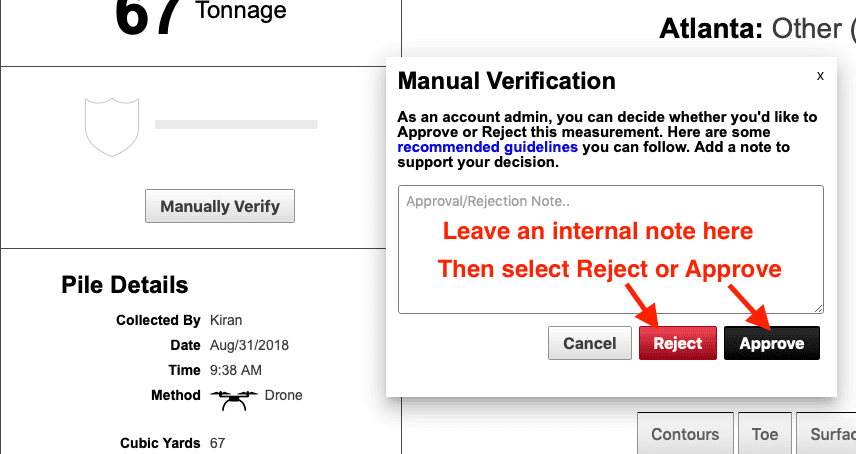856x454 pixels.
Task: Click the large Tonnage label
Action: 240,12
